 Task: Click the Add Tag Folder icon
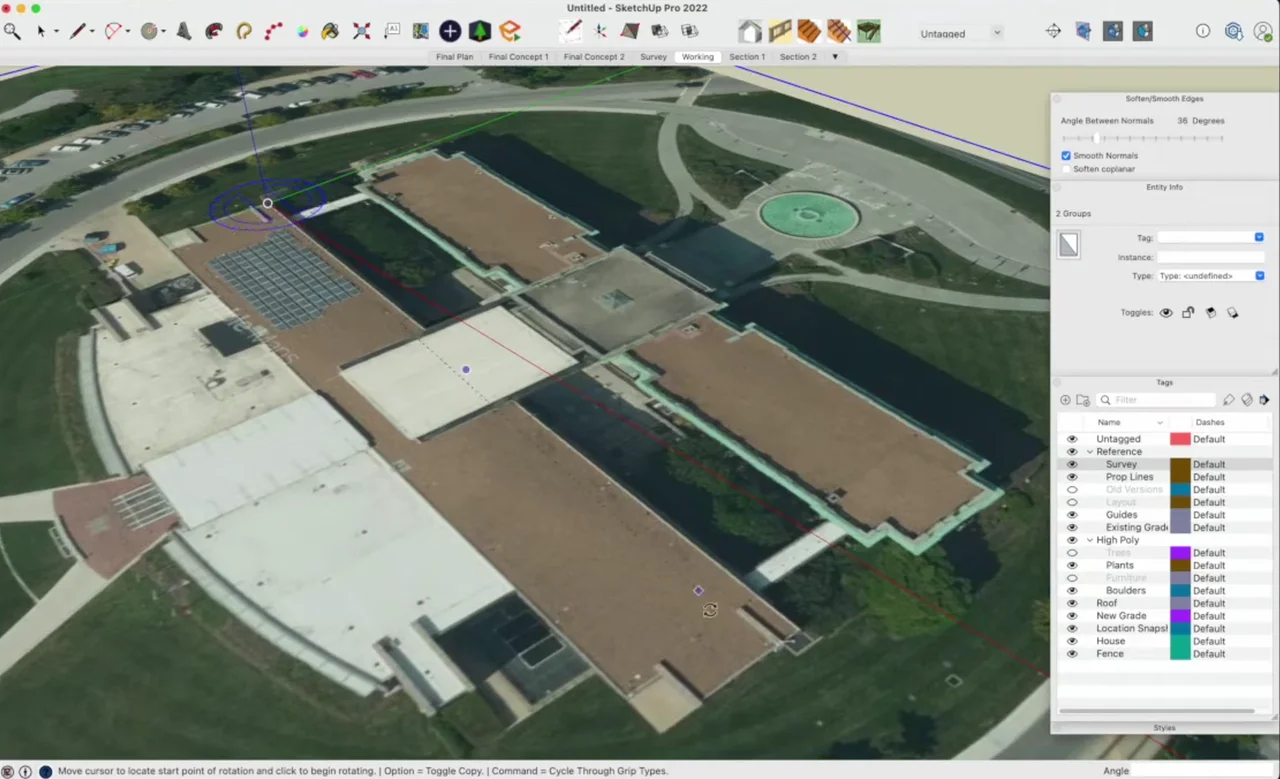[x=1082, y=400]
